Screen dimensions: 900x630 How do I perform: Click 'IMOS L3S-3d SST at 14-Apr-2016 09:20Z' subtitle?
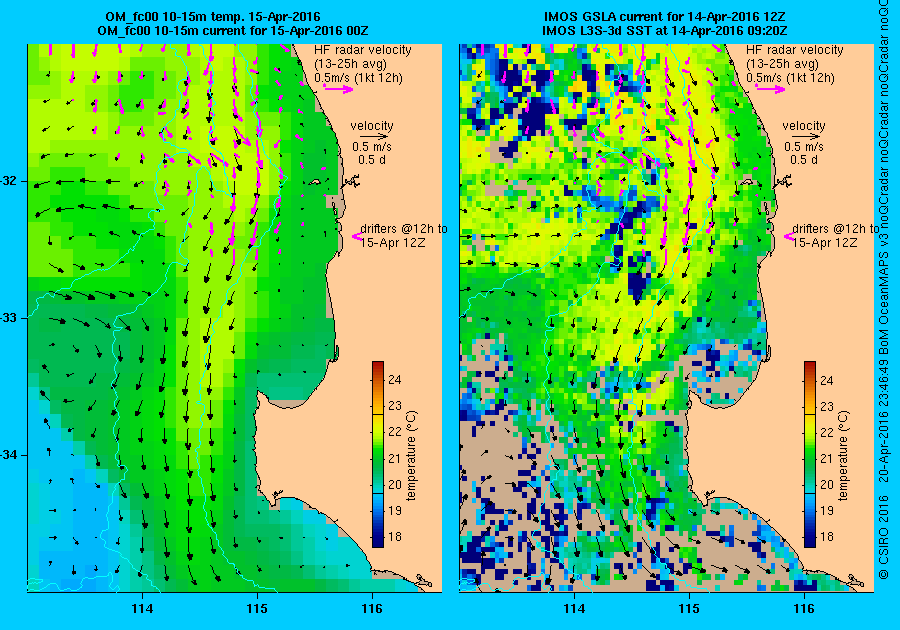[665, 30]
